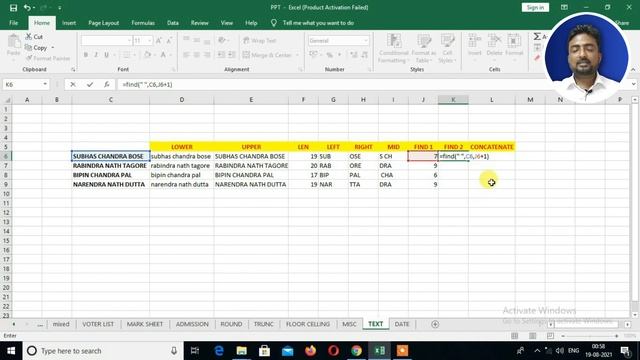The width and height of the screenshot is (640, 360).
Task: Open the VOTER LIST sheet tab
Action: pos(98,324)
